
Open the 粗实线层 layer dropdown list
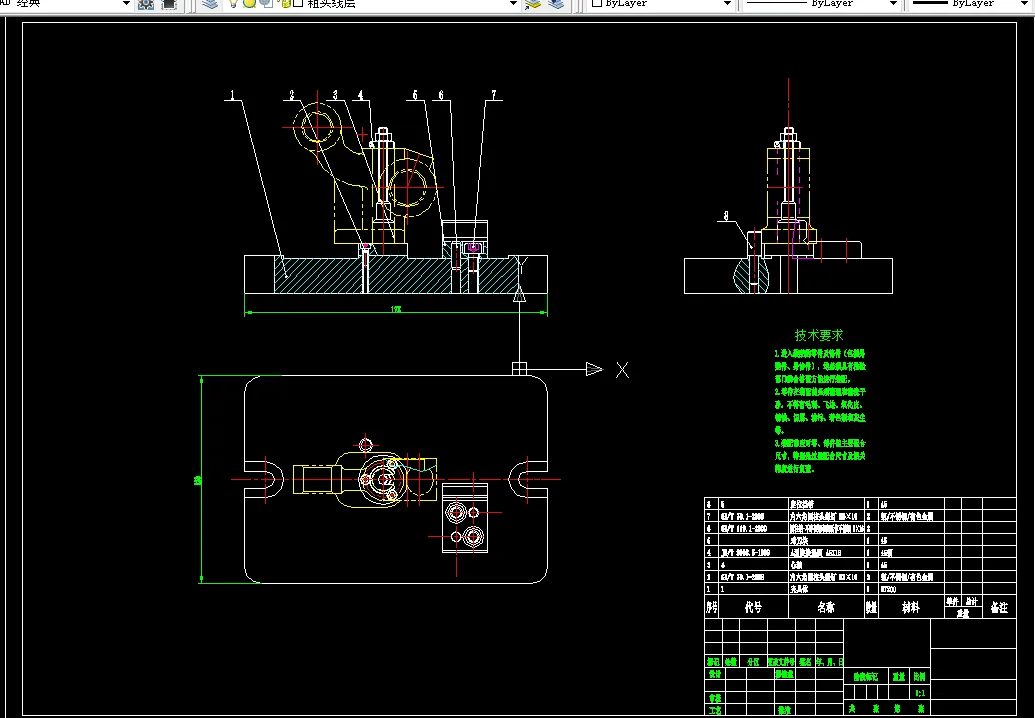coord(513,4)
